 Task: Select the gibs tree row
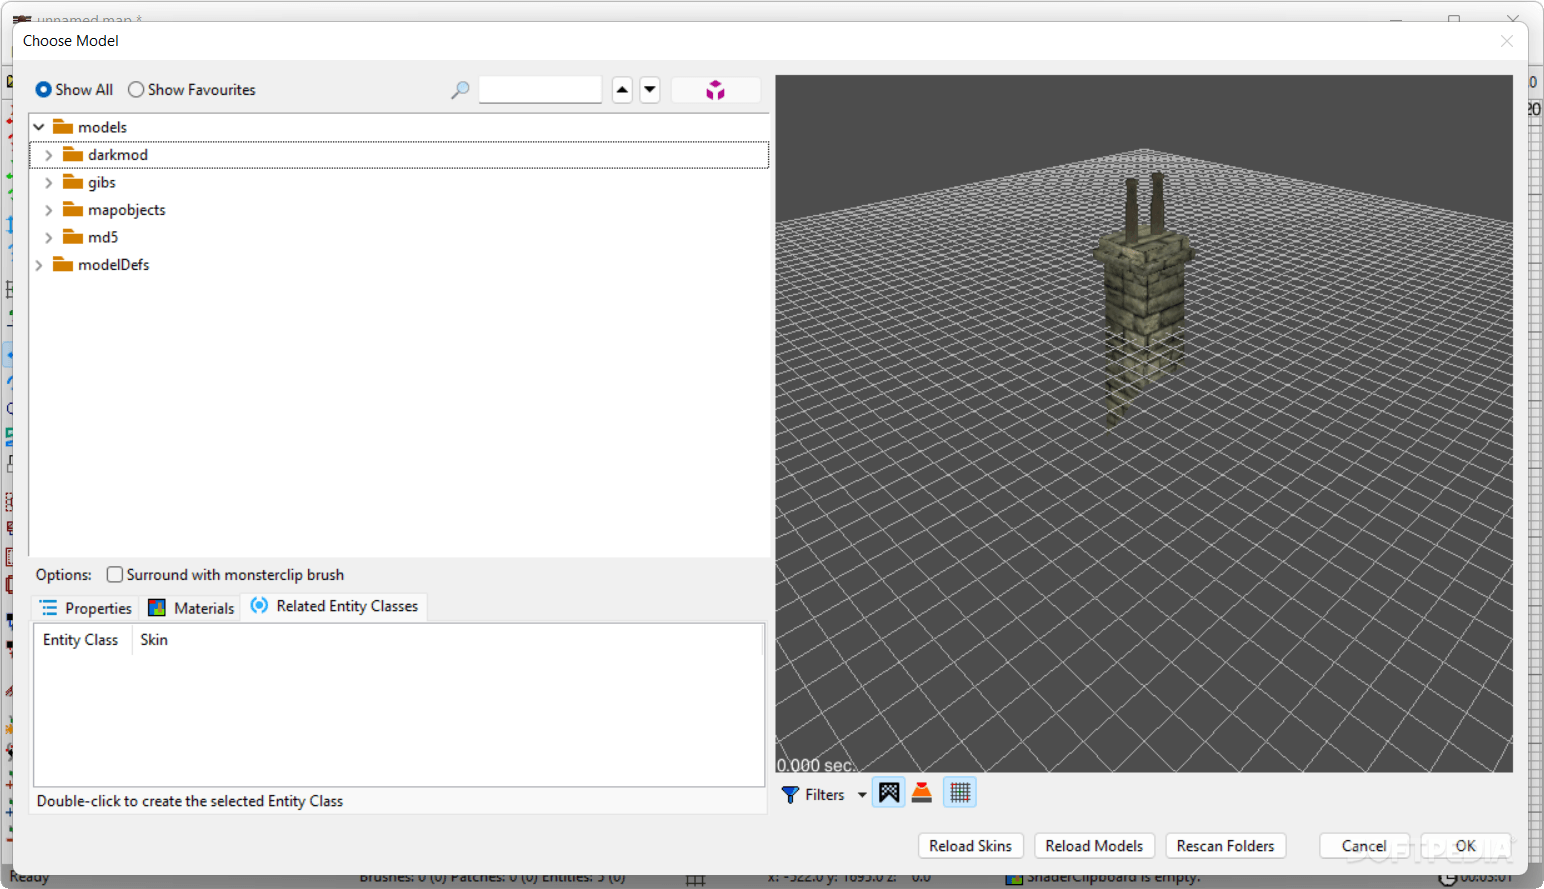tap(399, 183)
